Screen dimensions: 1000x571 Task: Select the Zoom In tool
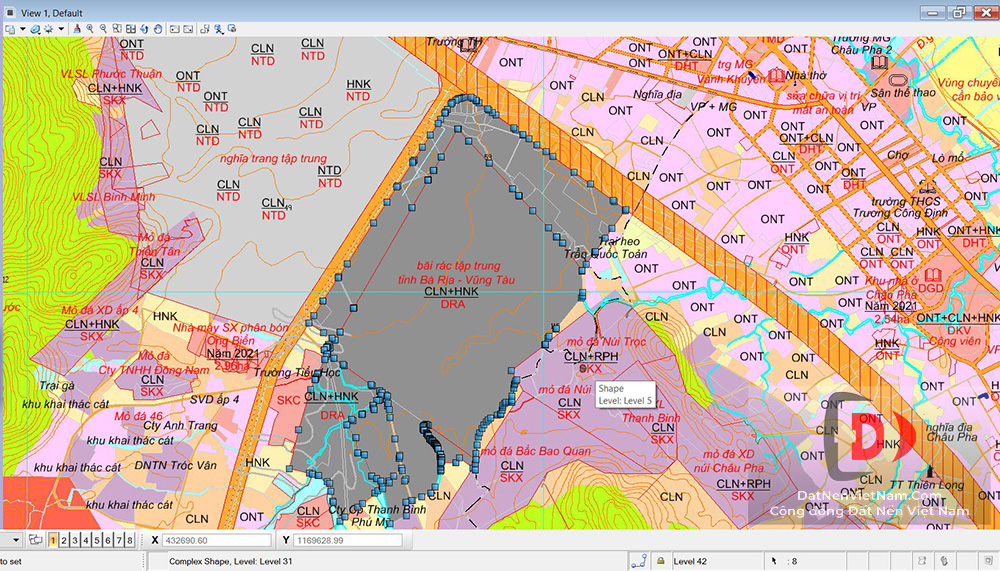coord(90,29)
